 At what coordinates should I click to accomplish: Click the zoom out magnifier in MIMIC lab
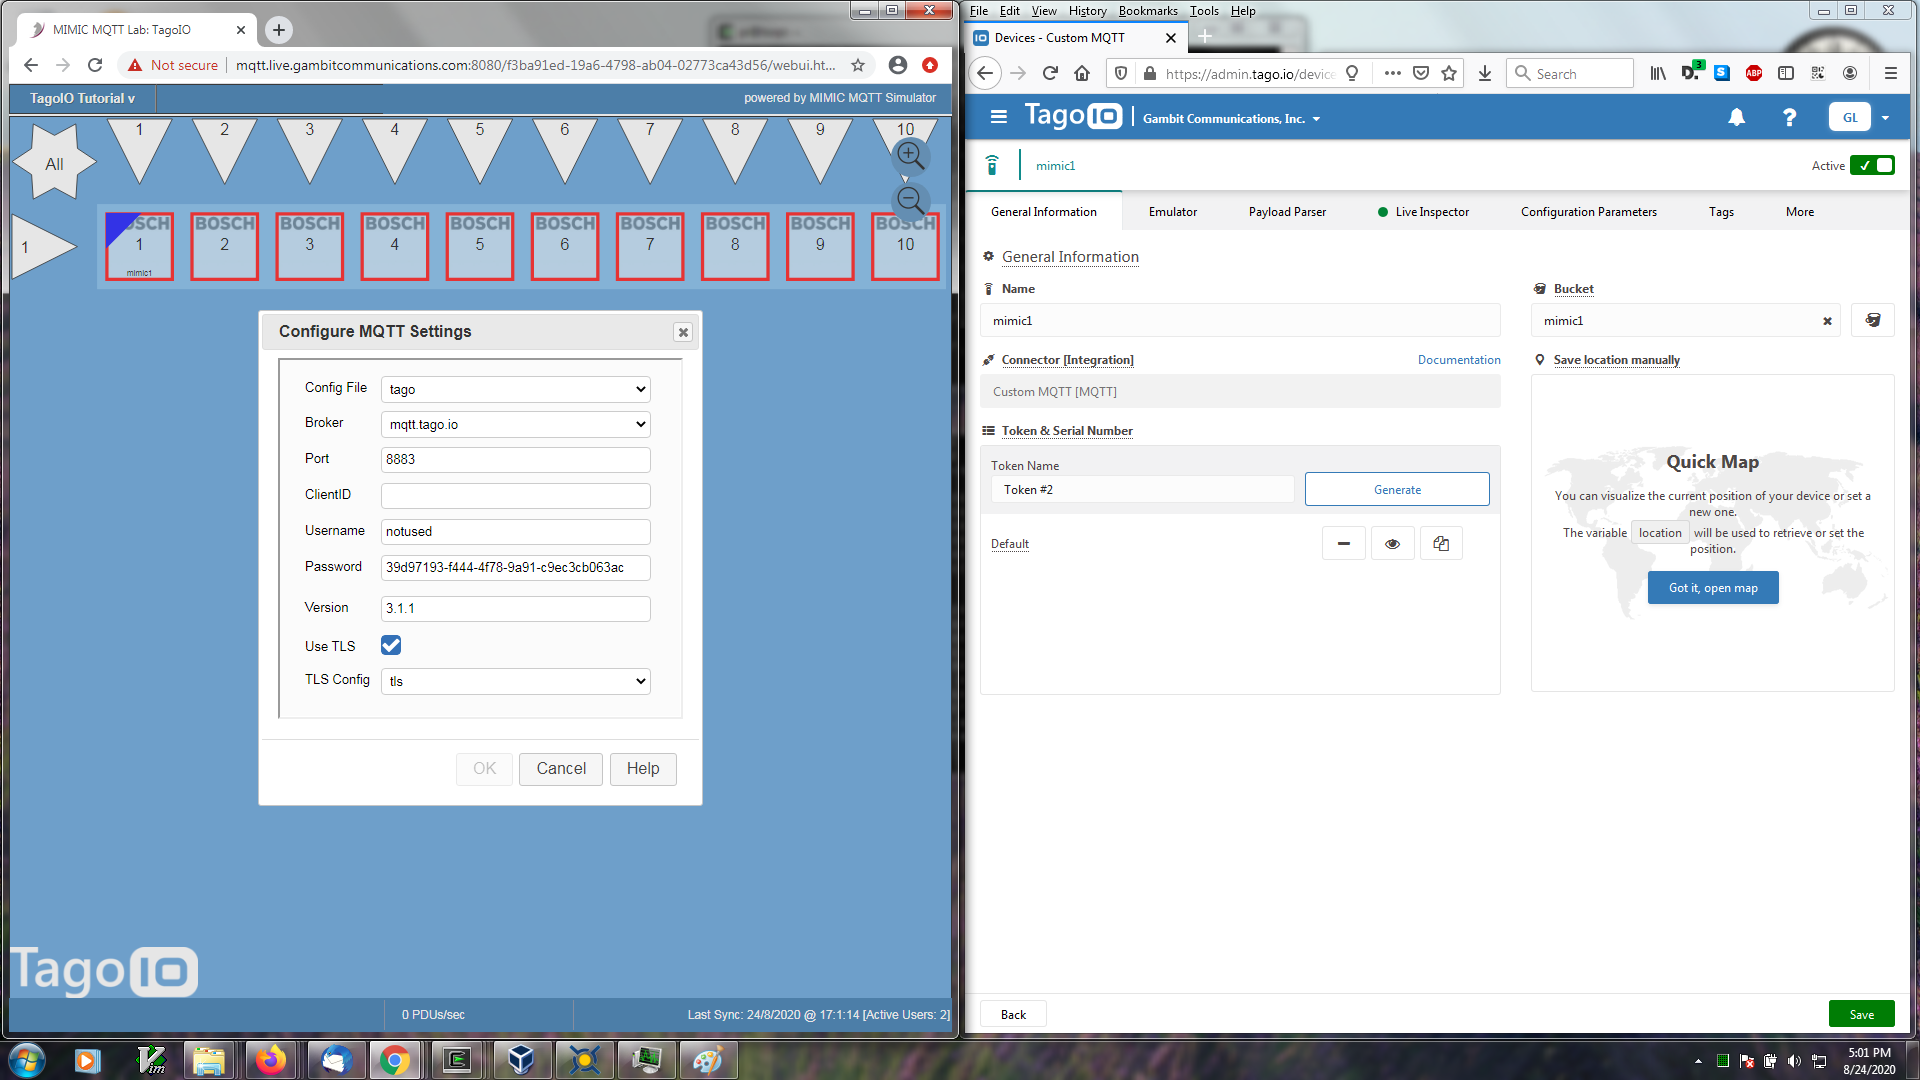pos(910,201)
